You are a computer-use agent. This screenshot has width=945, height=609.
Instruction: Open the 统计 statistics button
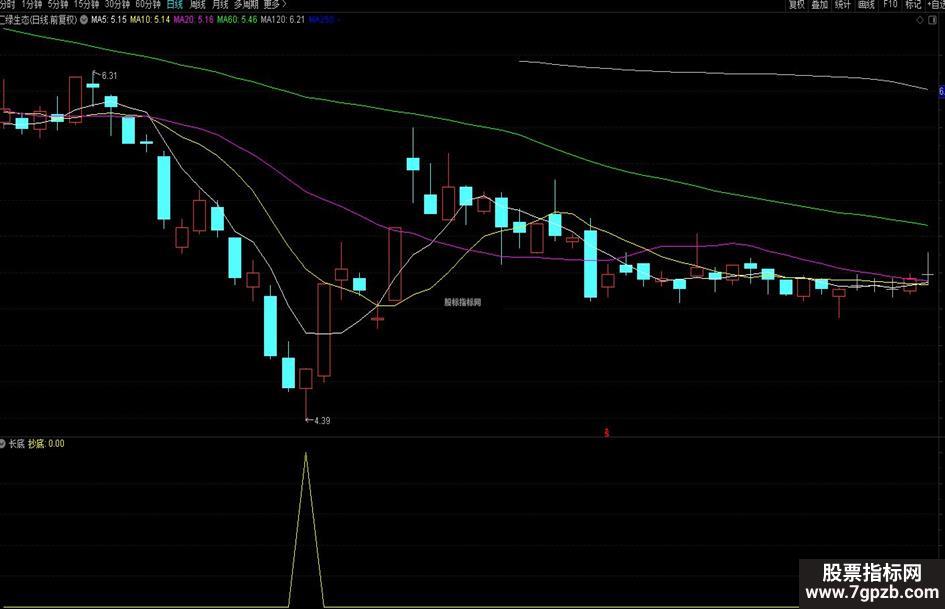coord(843,4)
